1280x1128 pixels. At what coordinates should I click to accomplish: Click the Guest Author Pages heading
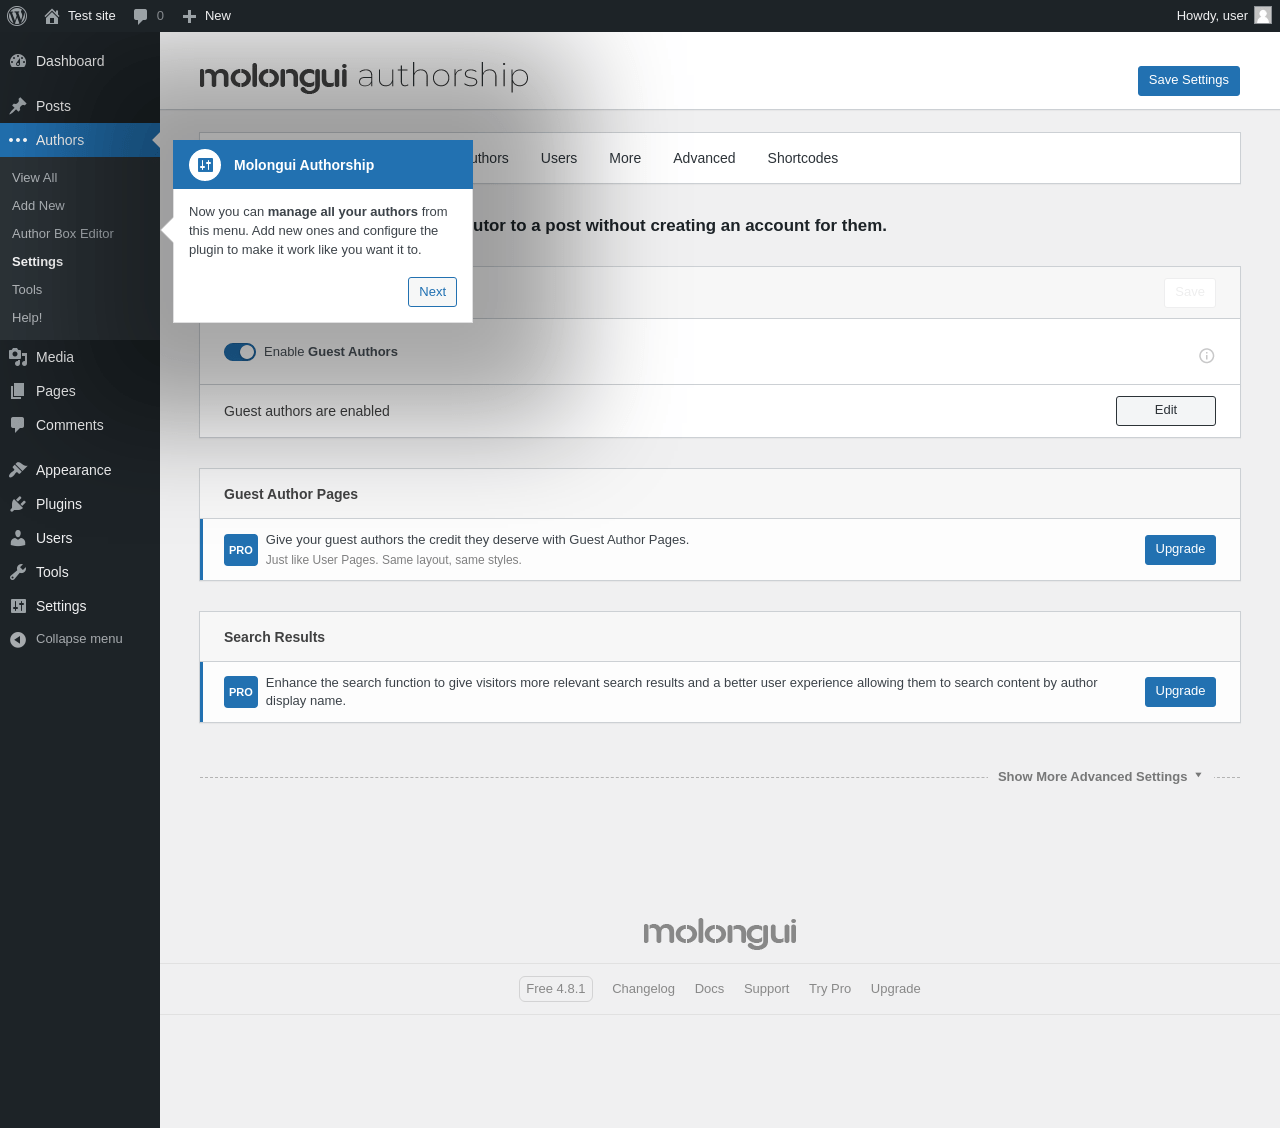[x=291, y=494]
